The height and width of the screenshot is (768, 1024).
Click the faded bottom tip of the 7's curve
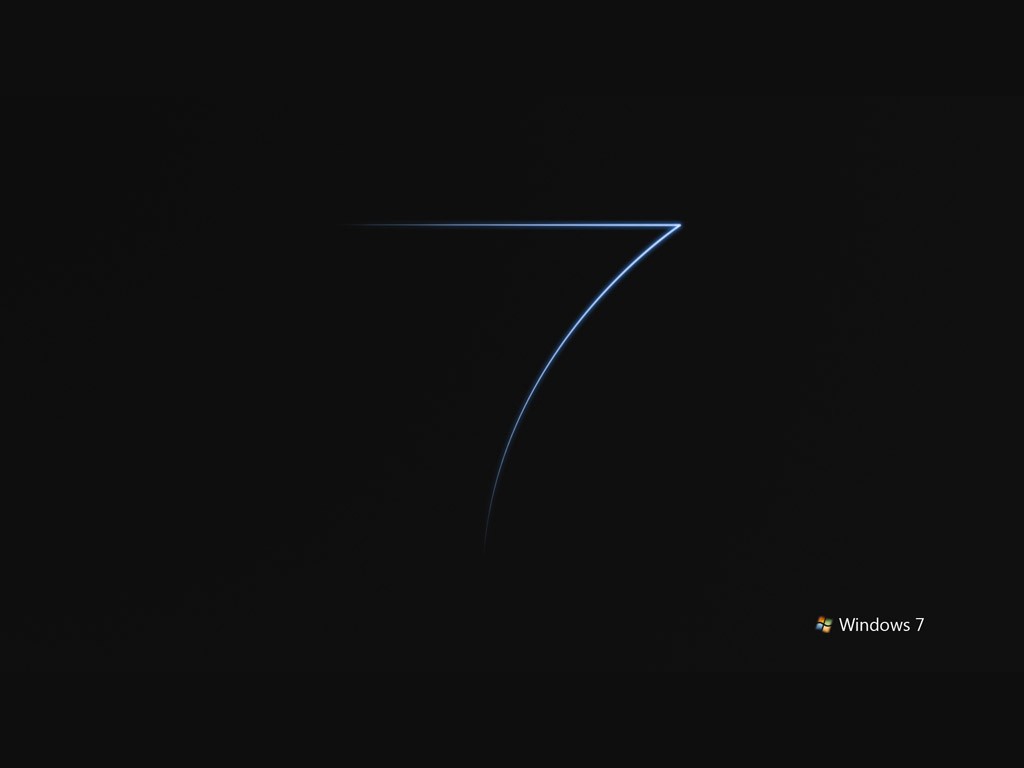(485, 545)
